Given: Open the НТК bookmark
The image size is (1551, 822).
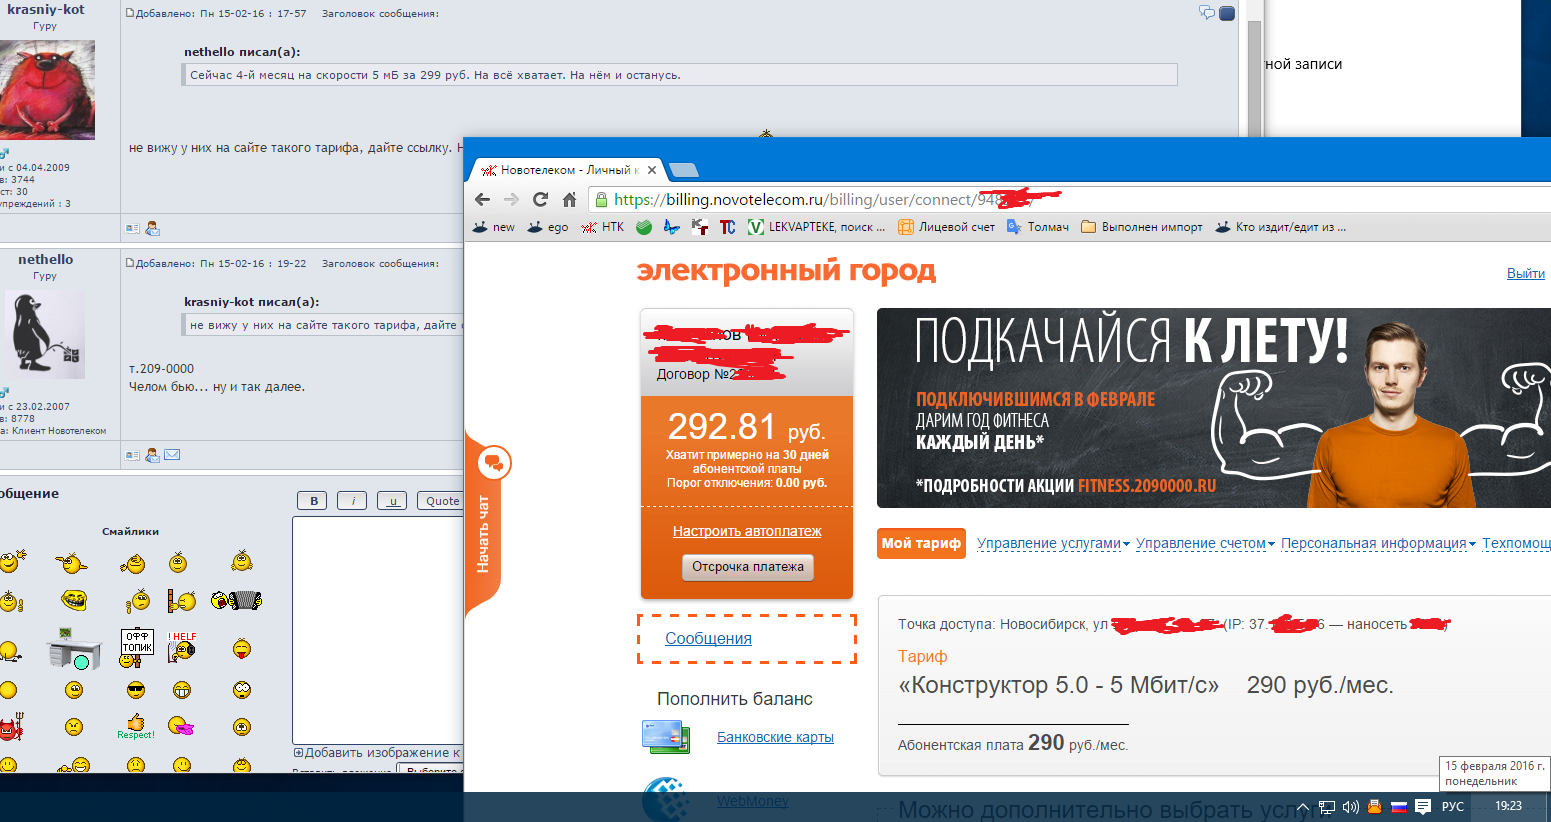Looking at the screenshot, I should (603, 227).
